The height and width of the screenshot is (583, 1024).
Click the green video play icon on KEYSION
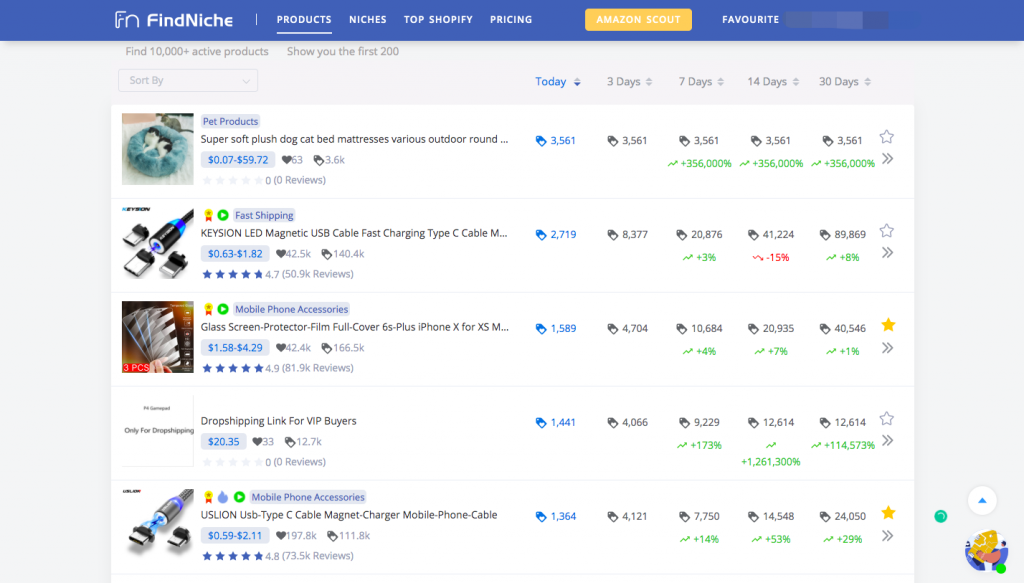tap(223, 215)
